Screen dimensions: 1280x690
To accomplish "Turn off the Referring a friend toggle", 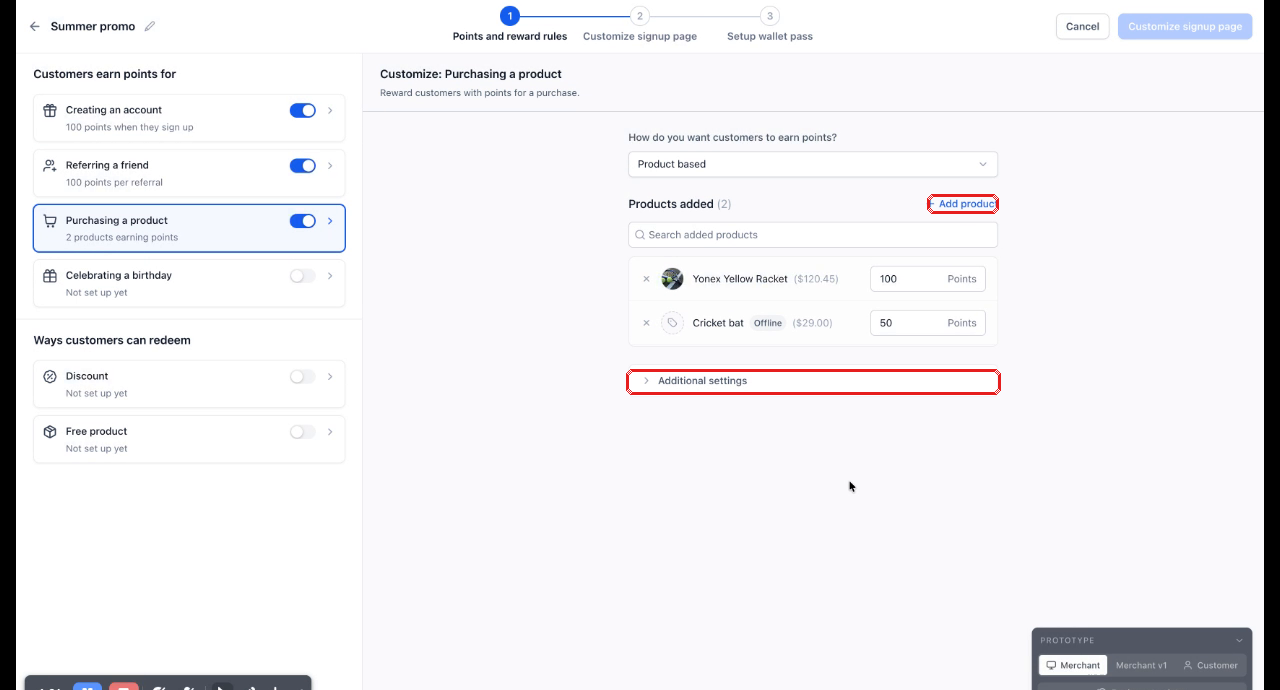I will tap(303, 166).
